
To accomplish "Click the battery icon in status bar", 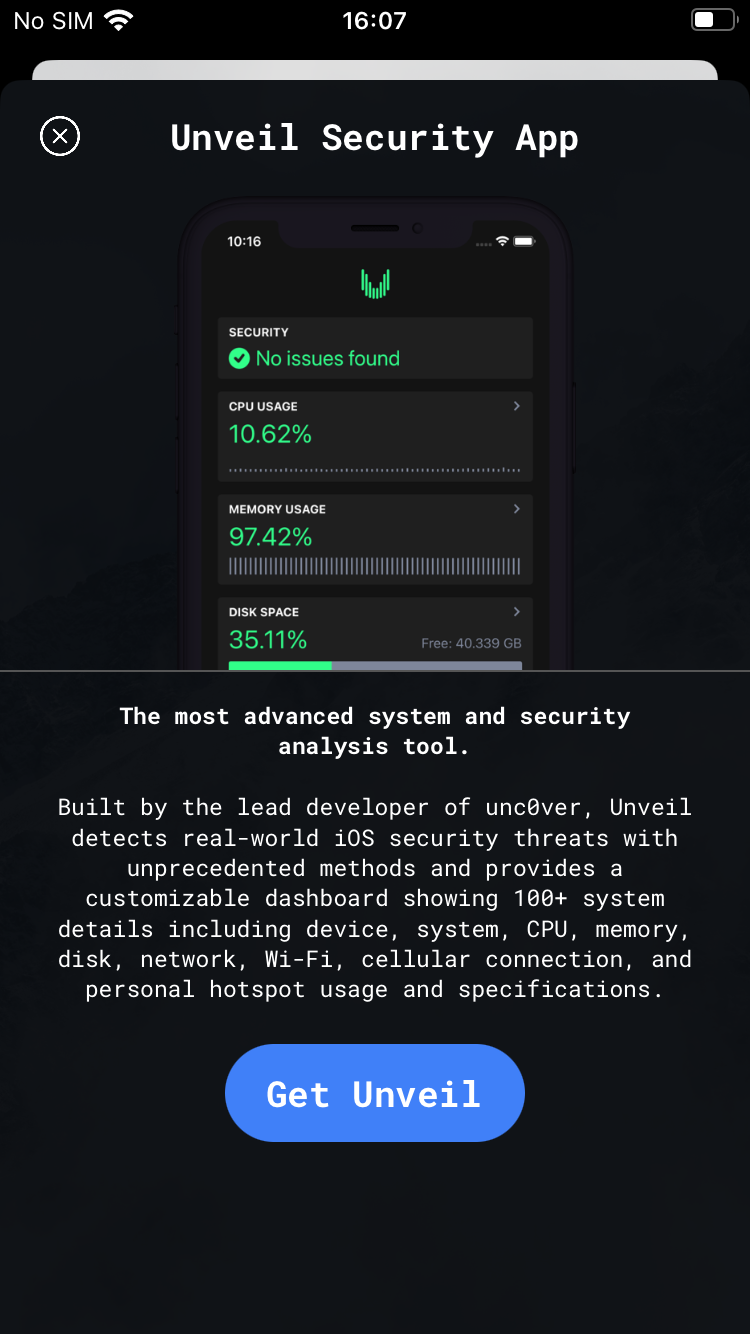I will [x=713, y=20].
